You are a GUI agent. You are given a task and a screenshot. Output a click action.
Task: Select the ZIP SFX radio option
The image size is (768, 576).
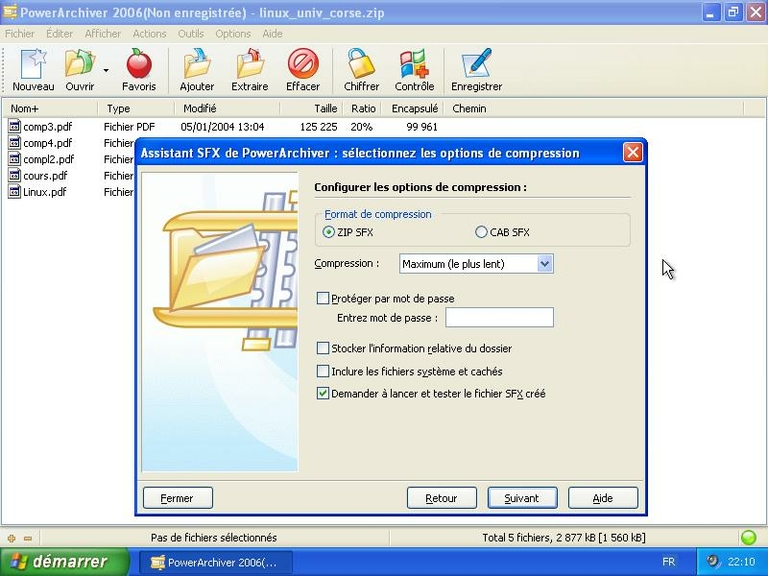click(x=329, y=232)
